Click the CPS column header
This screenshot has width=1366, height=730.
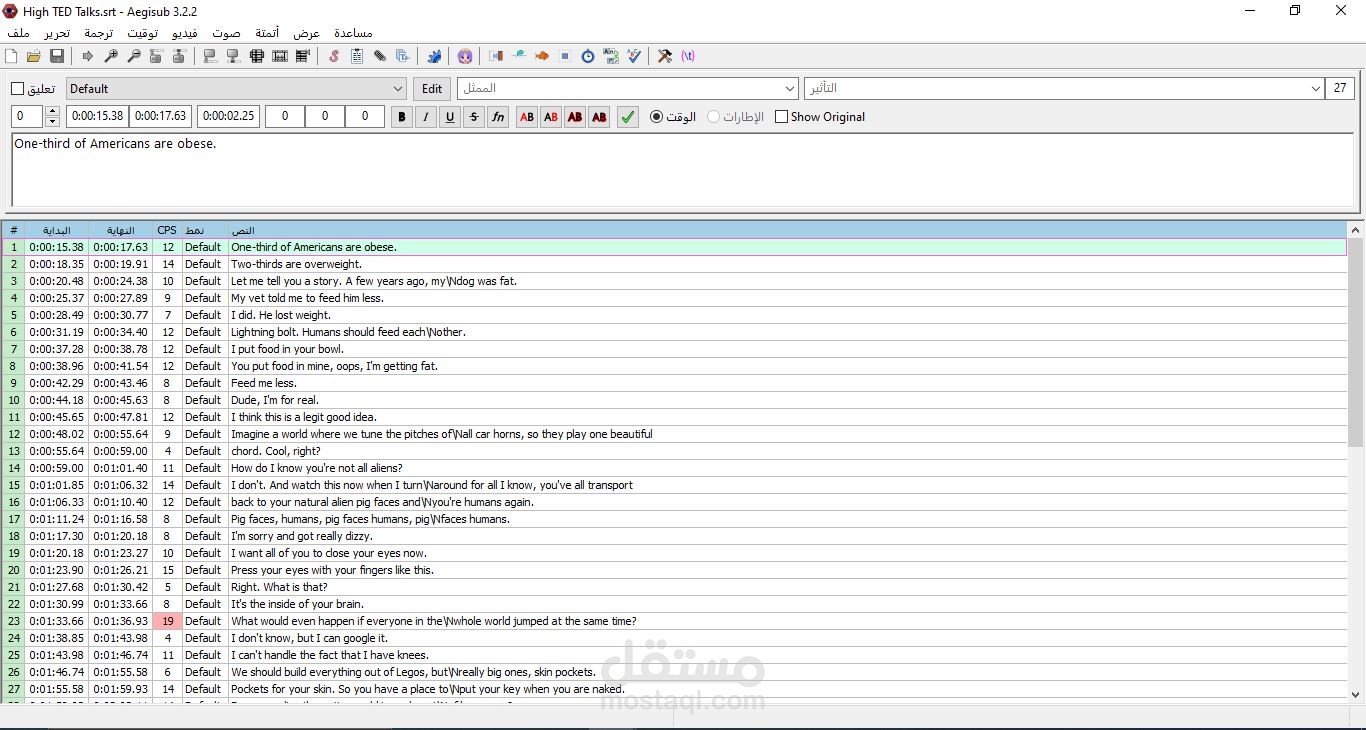coord(167,230)
